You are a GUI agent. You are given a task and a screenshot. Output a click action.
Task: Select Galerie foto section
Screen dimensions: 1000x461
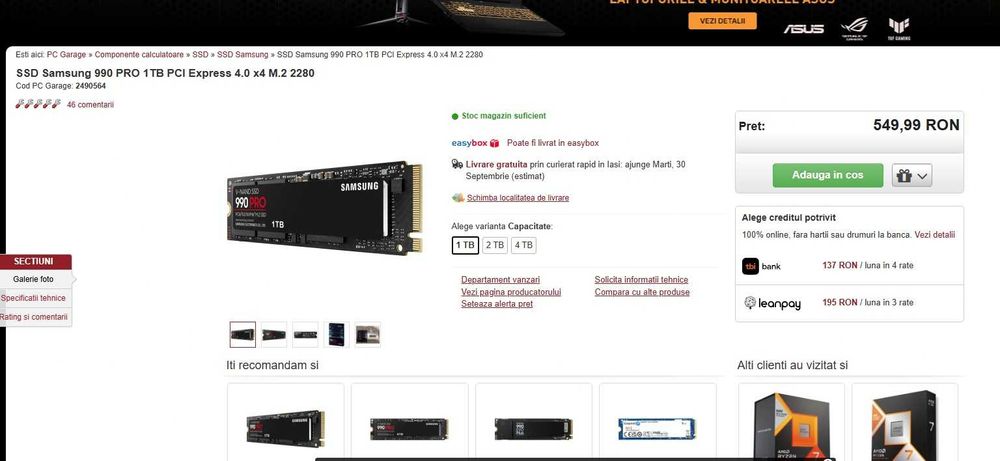pyautogui.click(x=34, y=279)
